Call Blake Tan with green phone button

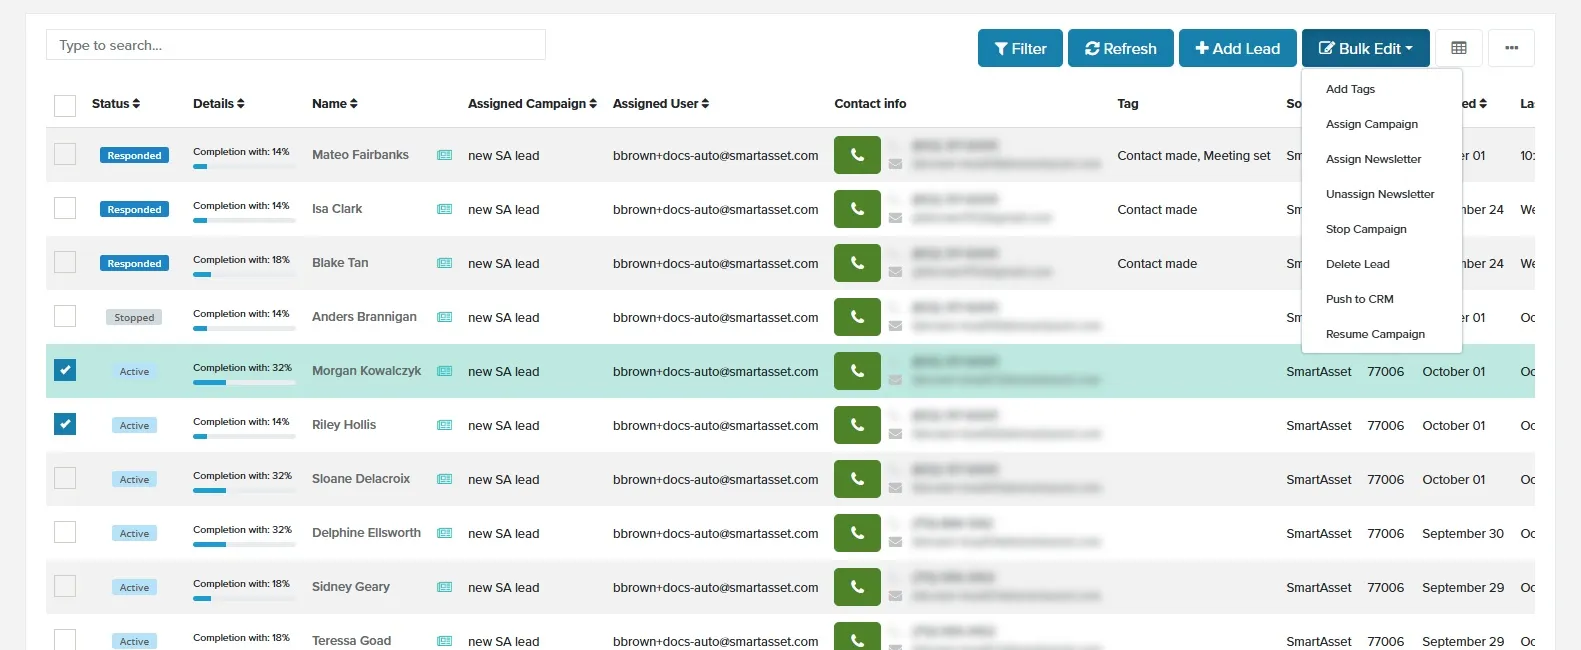click(x=857, y=263)
